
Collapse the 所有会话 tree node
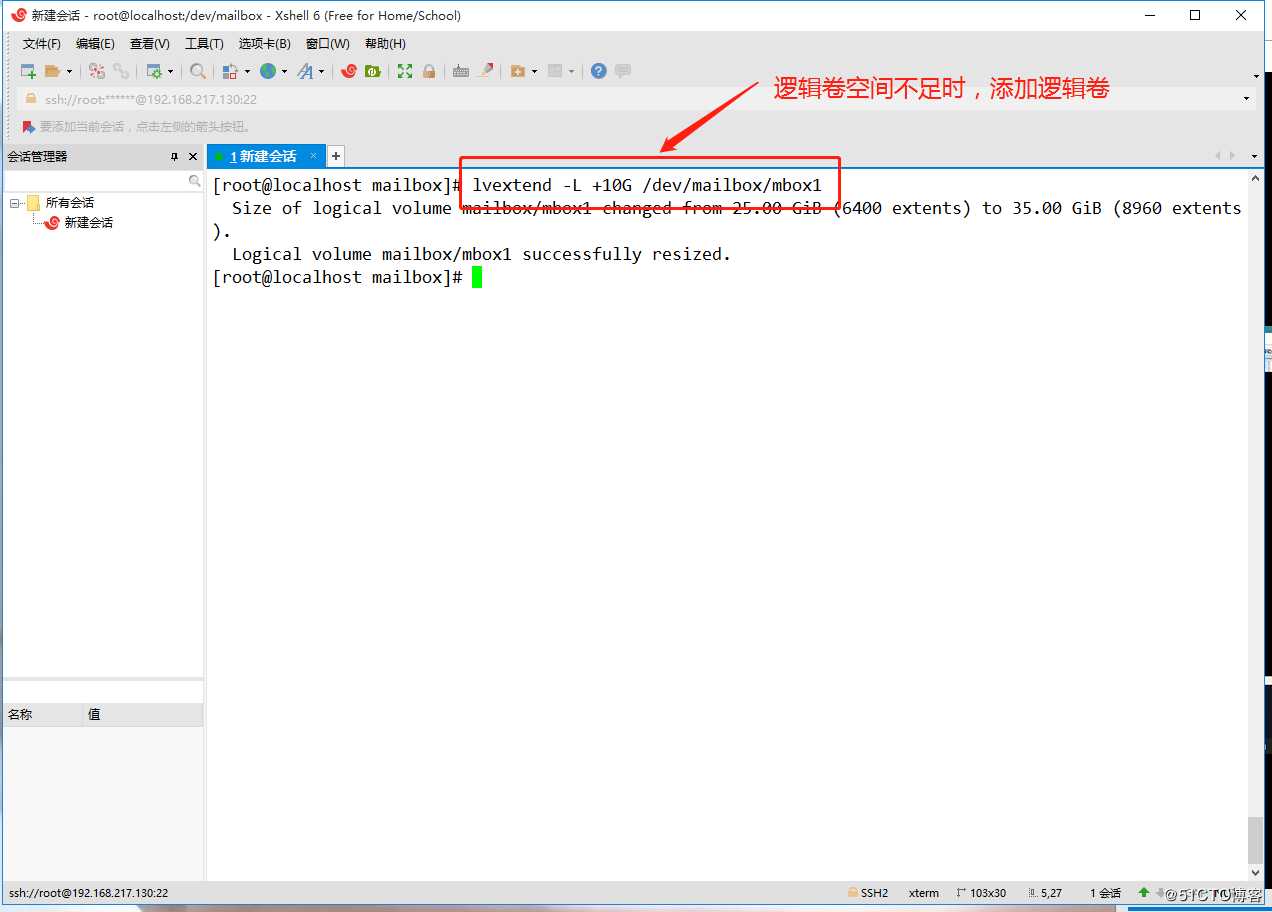14,202
